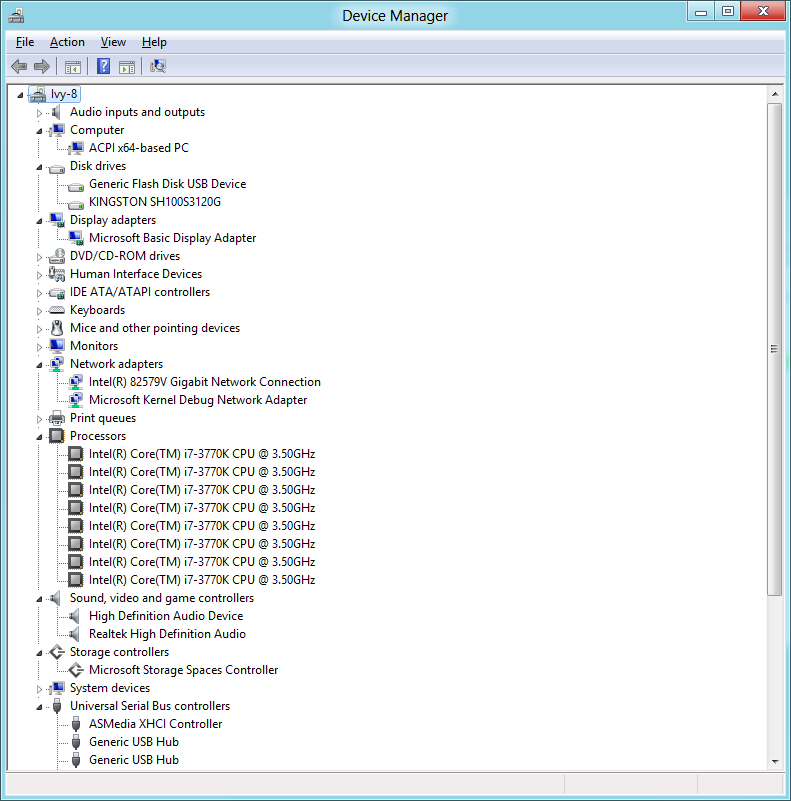Screen dimensions: 791x801
Task: Open the Help menu
Action: (x=154, y=42)
